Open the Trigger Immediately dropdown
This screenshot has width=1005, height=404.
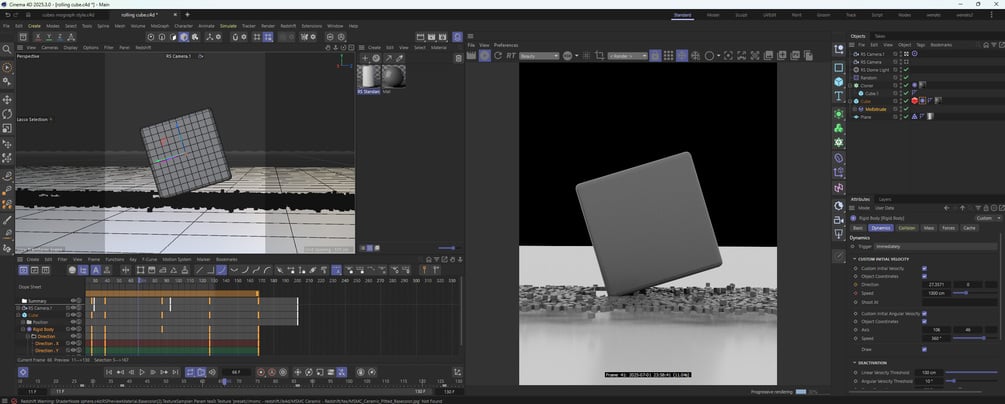pos(937,246)
